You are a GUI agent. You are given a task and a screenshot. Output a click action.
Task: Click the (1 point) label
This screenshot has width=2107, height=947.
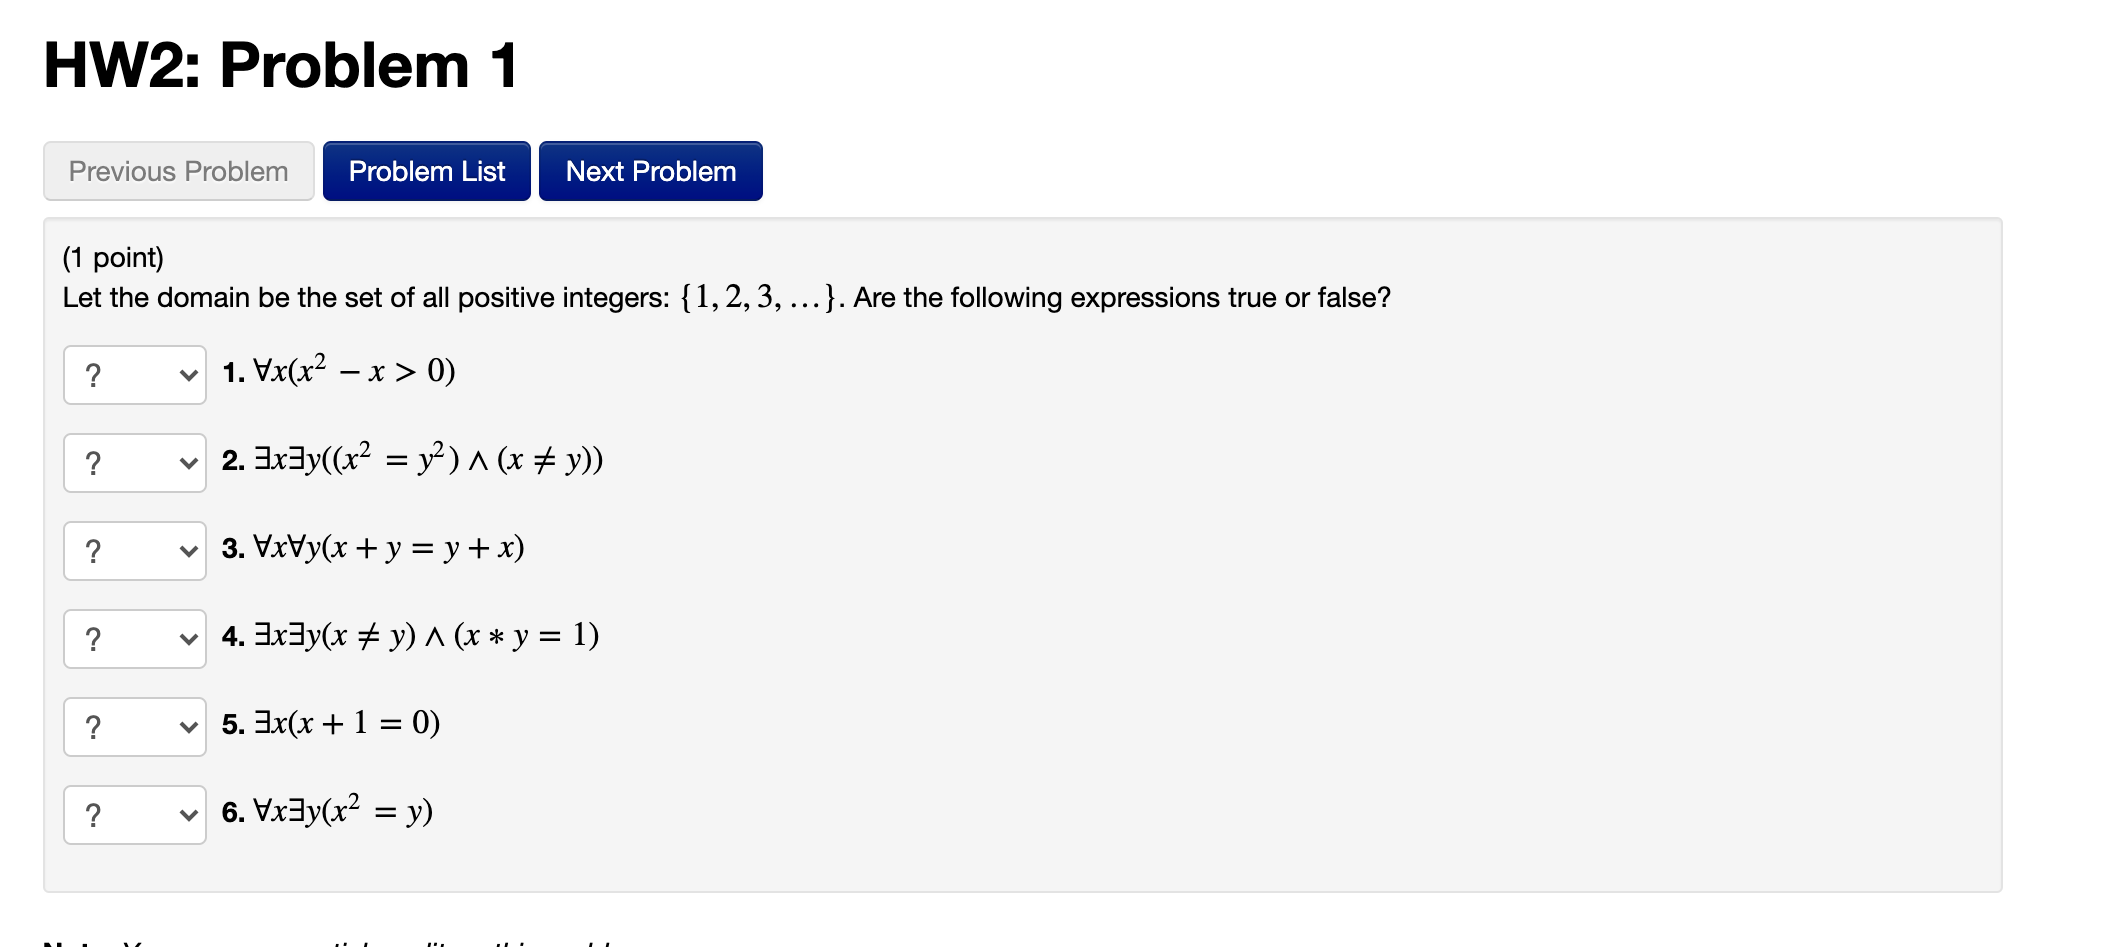coord(113,257)
